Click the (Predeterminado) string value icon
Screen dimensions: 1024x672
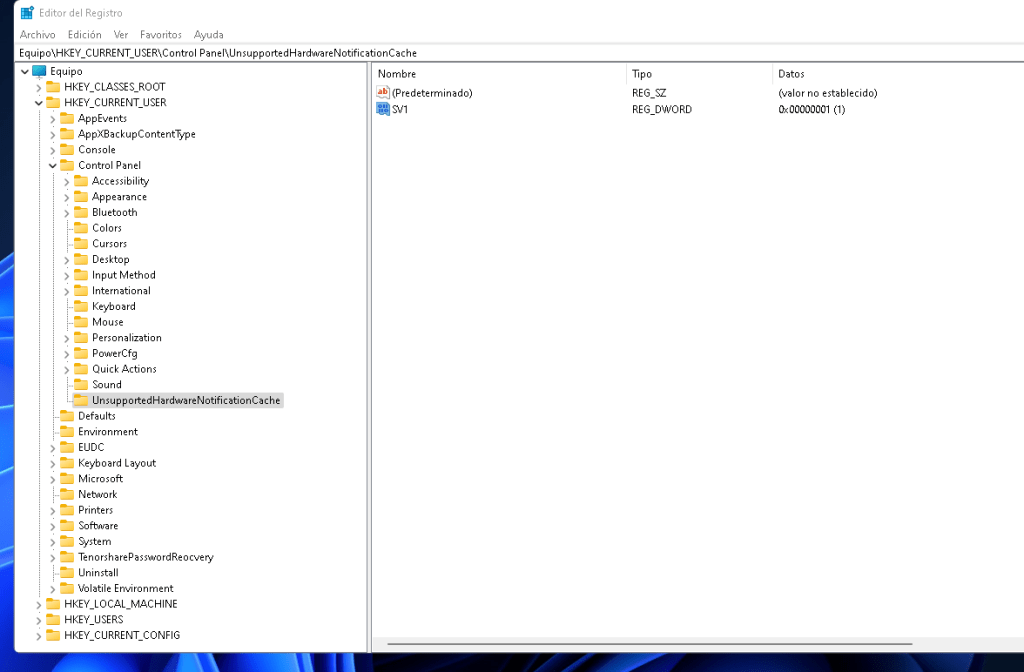pos(383,93)
